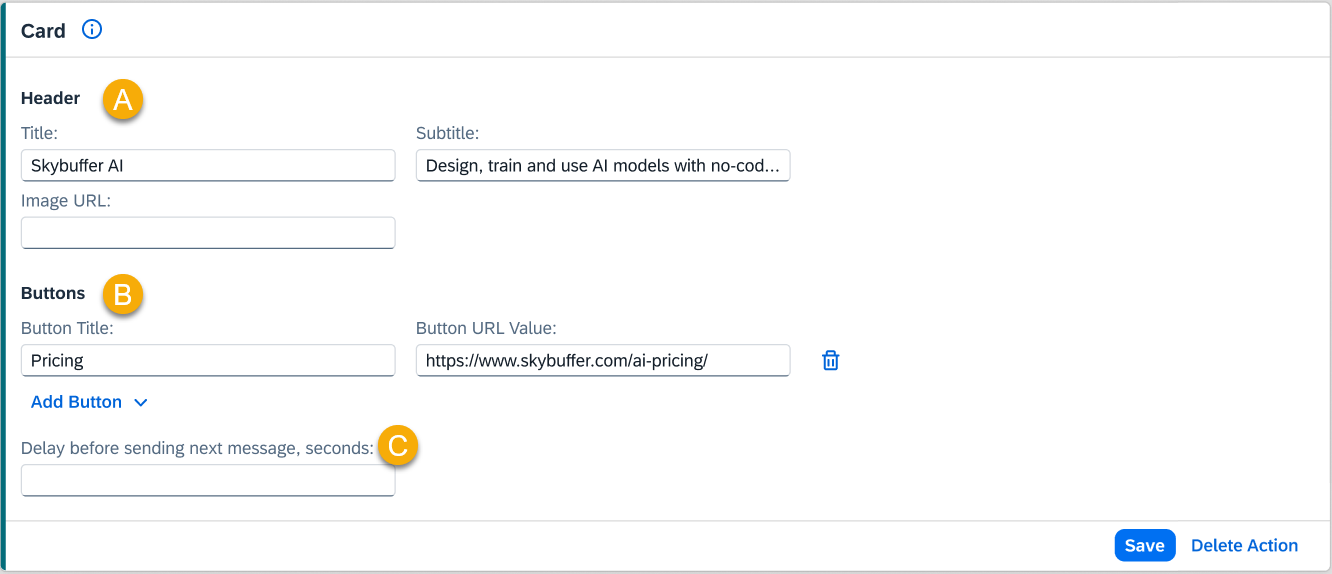
Task: Click the Card panel heading text
Action: [43, 31]
